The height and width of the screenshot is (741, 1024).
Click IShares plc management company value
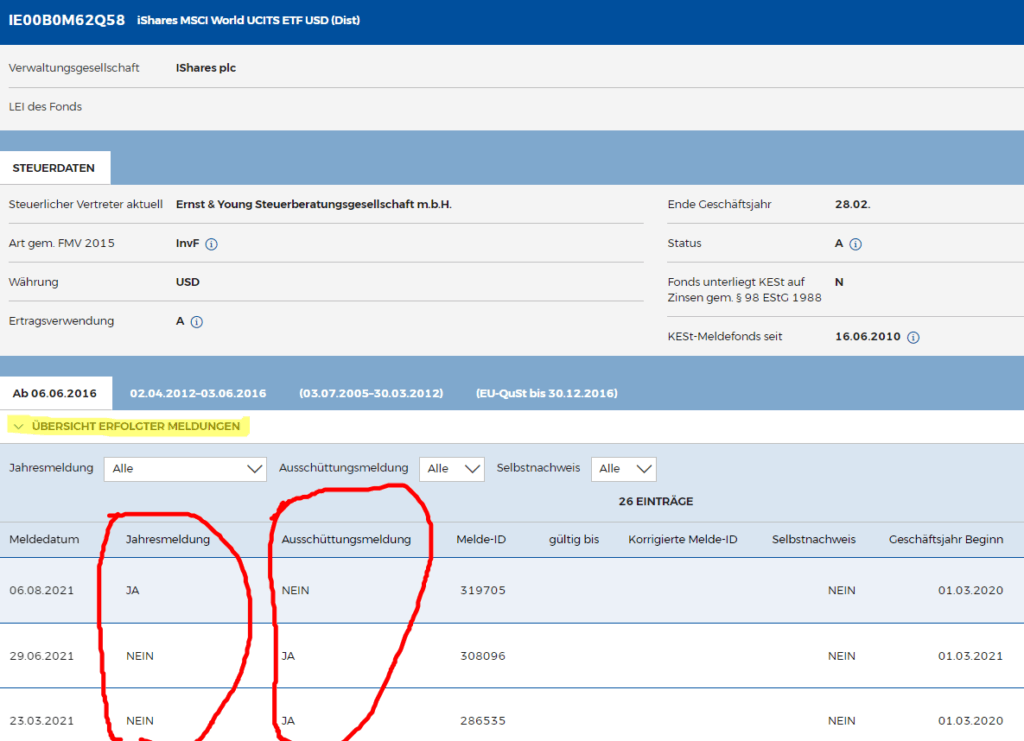tap(206, 68)
